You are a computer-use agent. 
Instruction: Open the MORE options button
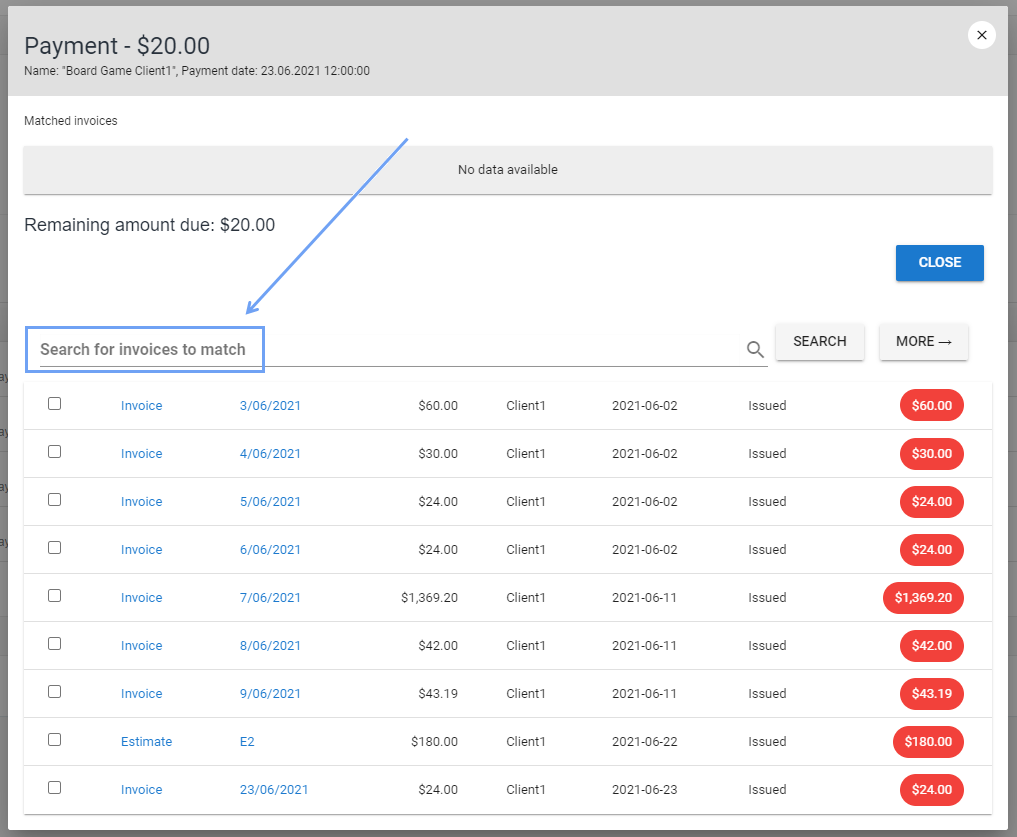click(x=923, y=341)
